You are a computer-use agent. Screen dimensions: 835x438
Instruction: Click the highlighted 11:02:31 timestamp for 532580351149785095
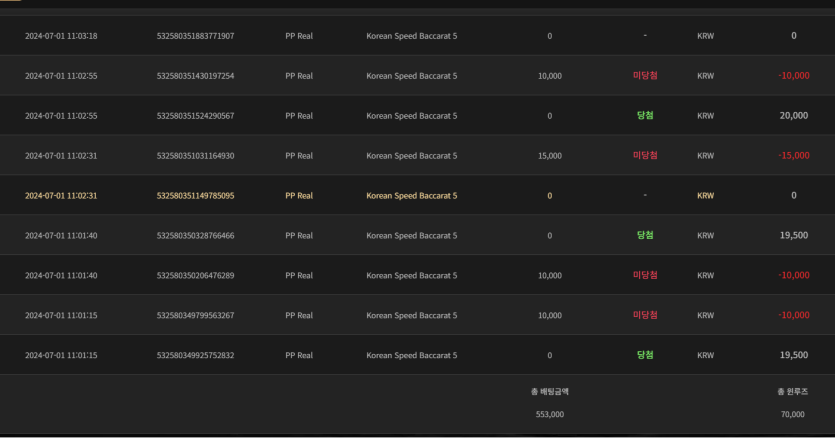click(x=61, y=196)
